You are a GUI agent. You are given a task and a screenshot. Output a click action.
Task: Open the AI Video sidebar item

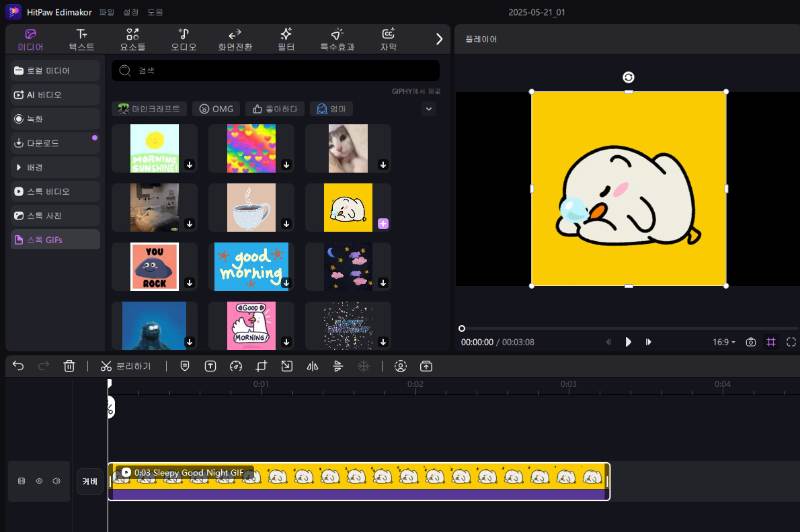click(55, 95)
